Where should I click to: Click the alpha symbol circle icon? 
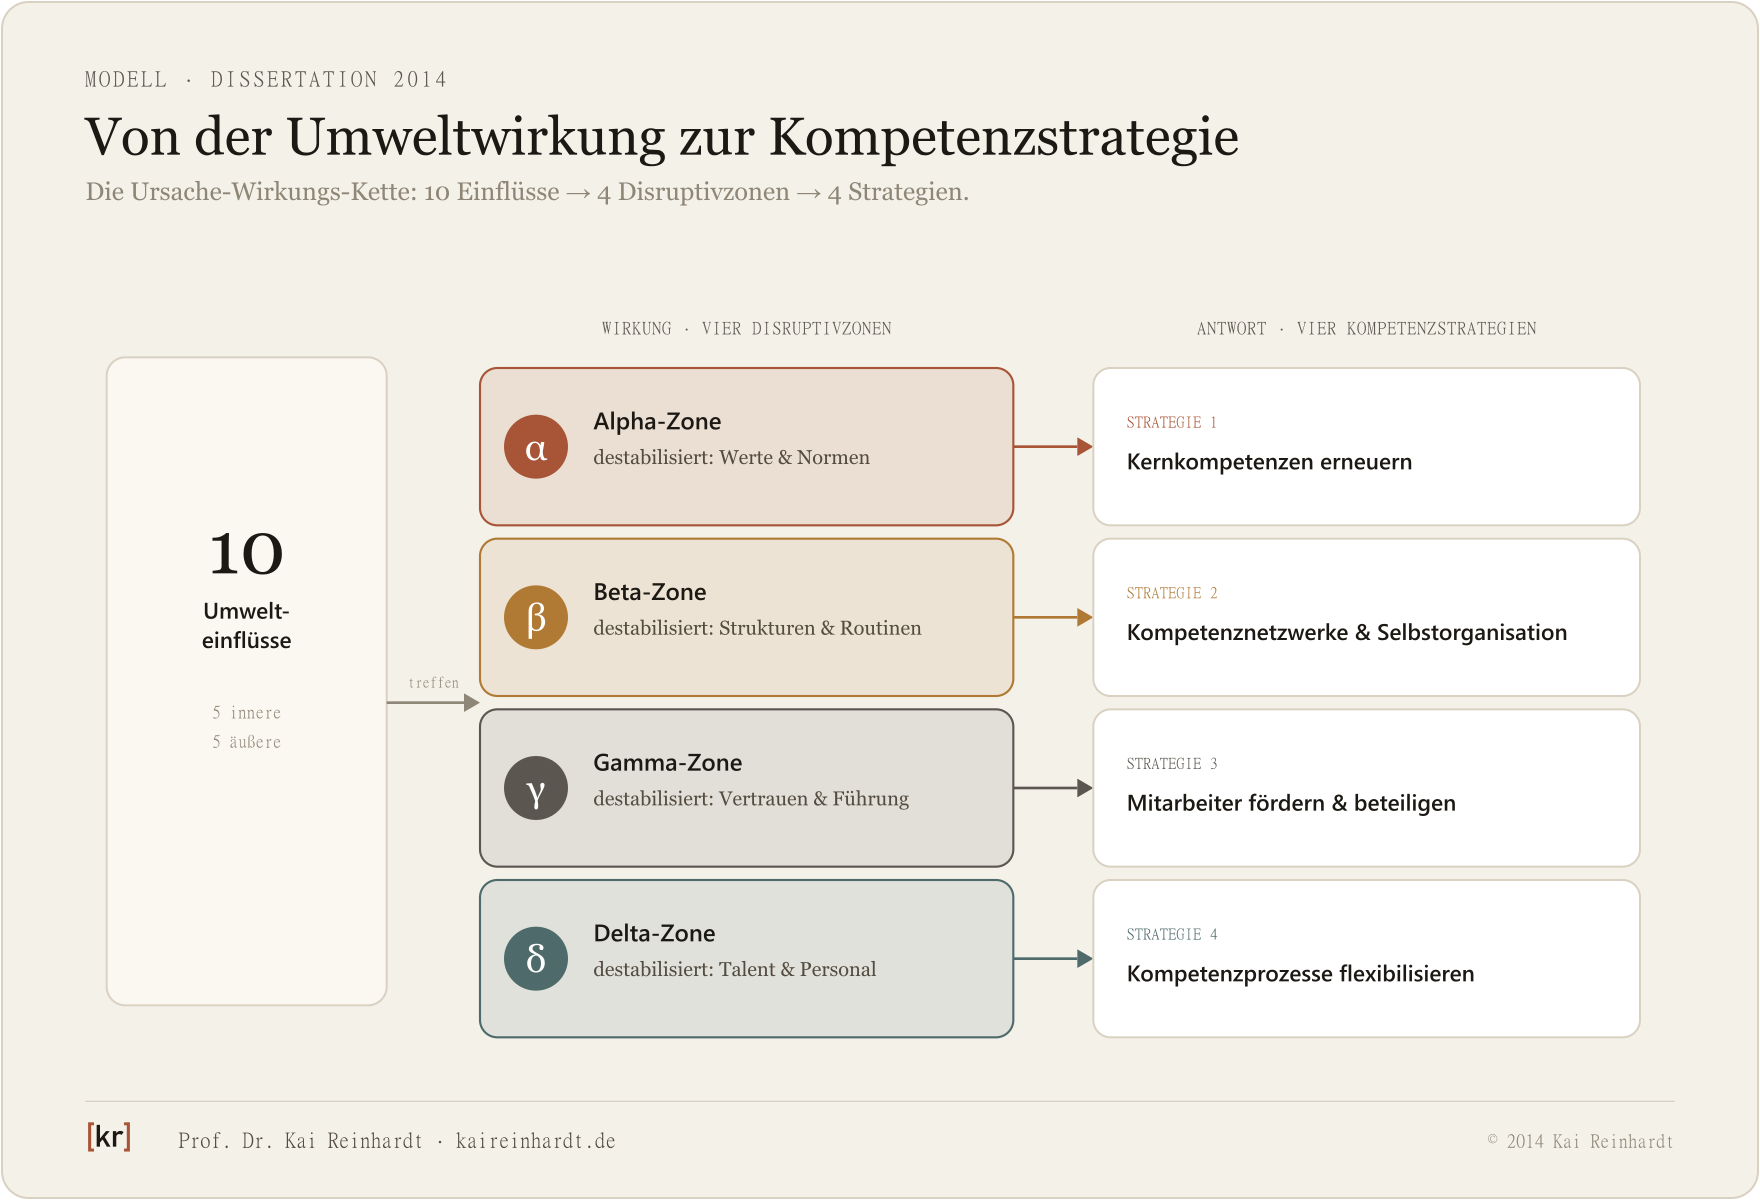click(x=536, y=447)
